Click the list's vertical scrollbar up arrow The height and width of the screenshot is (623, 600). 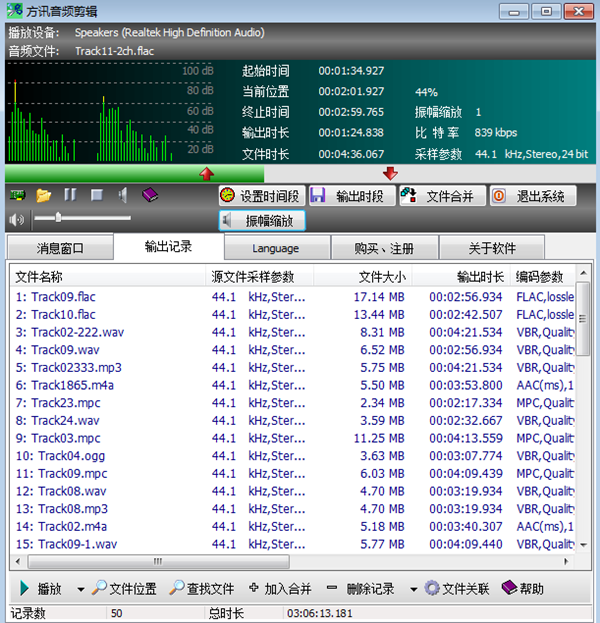(x=583, y=273)
